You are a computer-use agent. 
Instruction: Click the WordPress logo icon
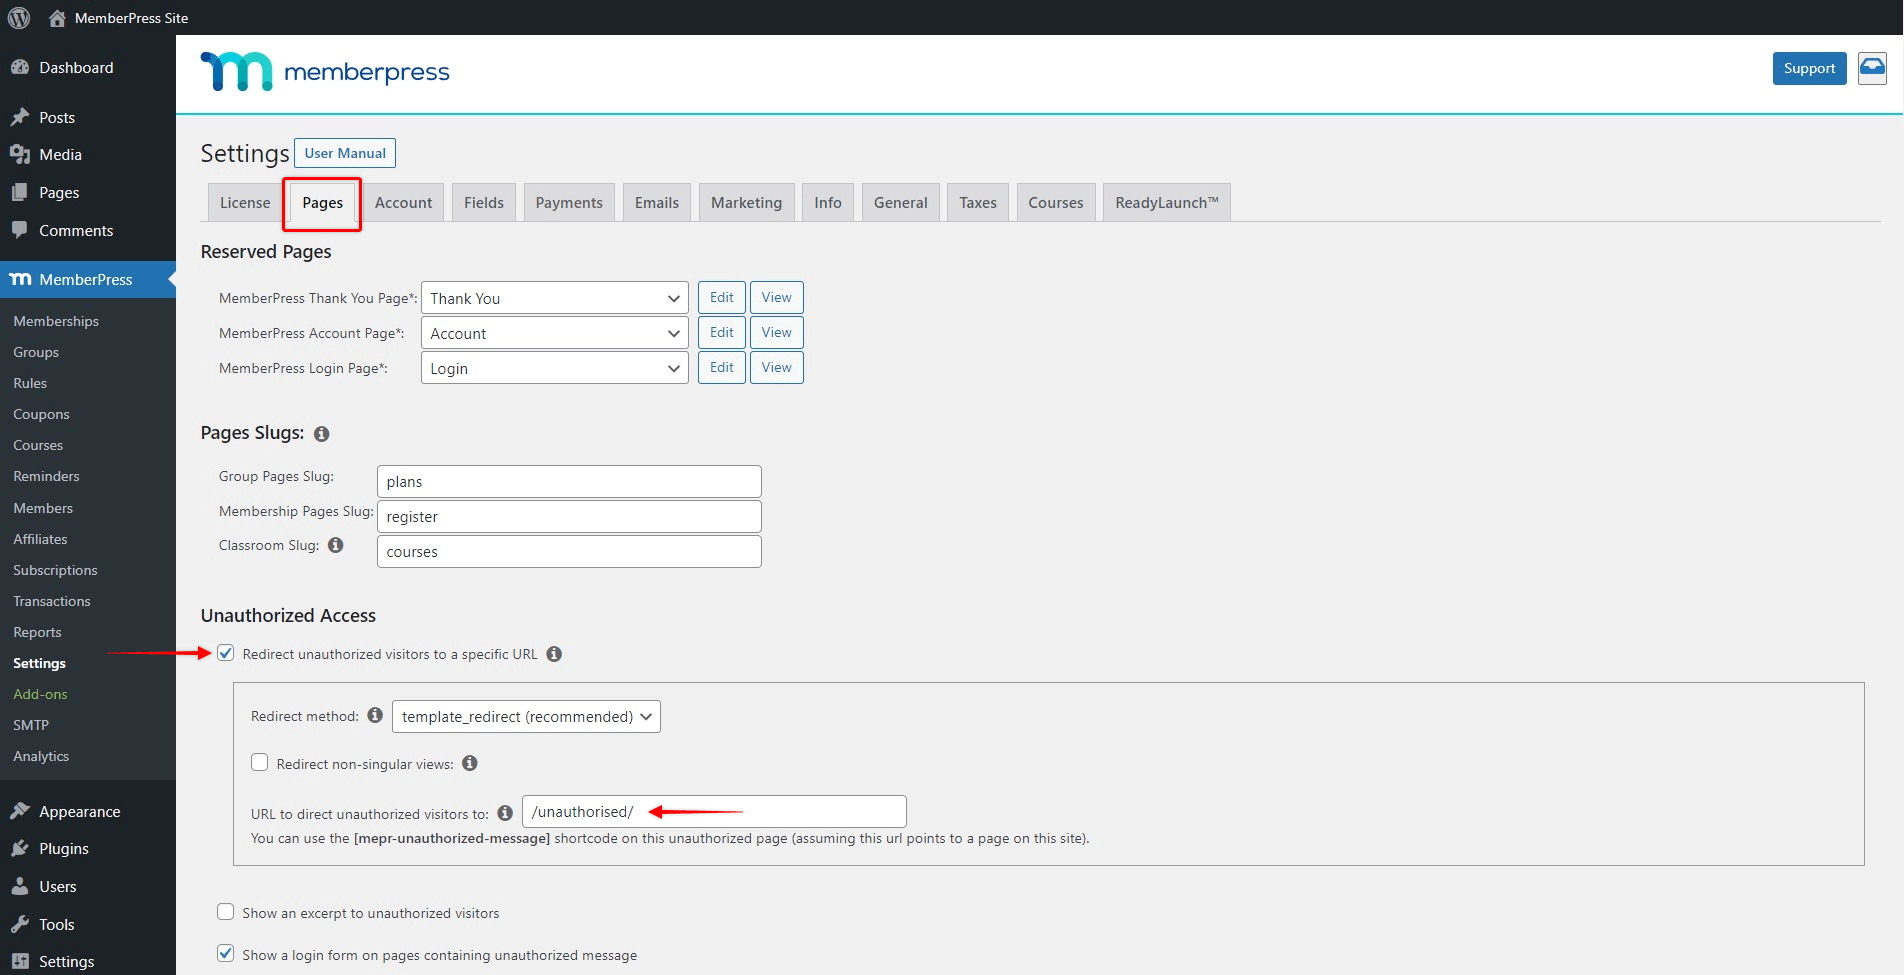pos(19,17)
